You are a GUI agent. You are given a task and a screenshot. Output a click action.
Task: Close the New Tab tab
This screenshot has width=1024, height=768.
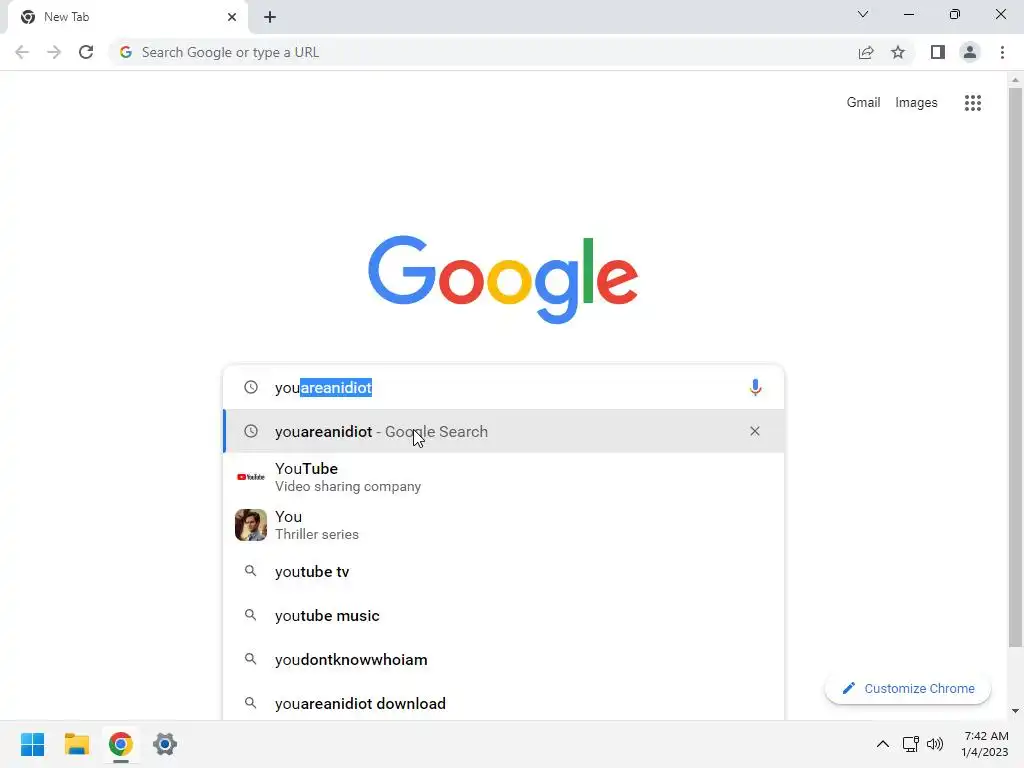coord(232,17)
